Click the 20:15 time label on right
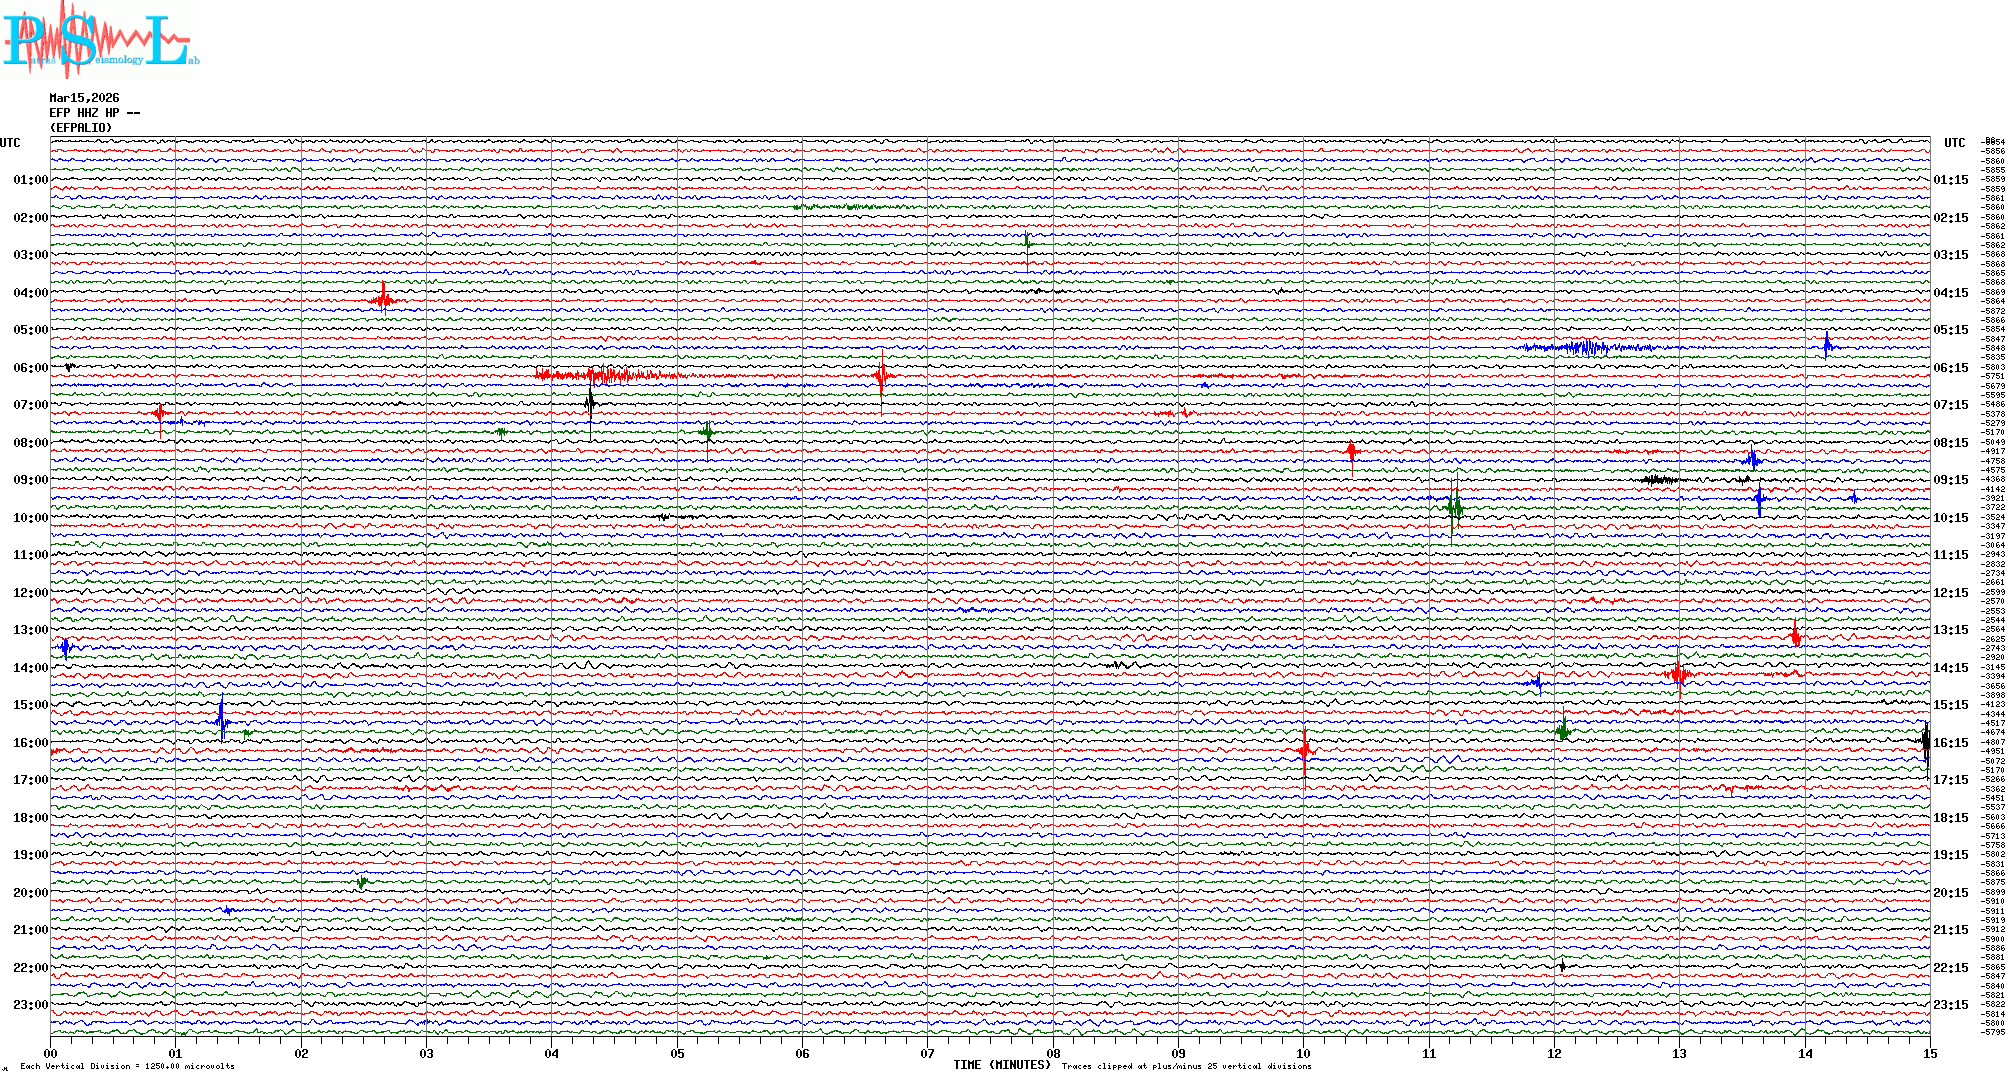Viewport: 2010px width, 1080px height. click(1950, 893)
